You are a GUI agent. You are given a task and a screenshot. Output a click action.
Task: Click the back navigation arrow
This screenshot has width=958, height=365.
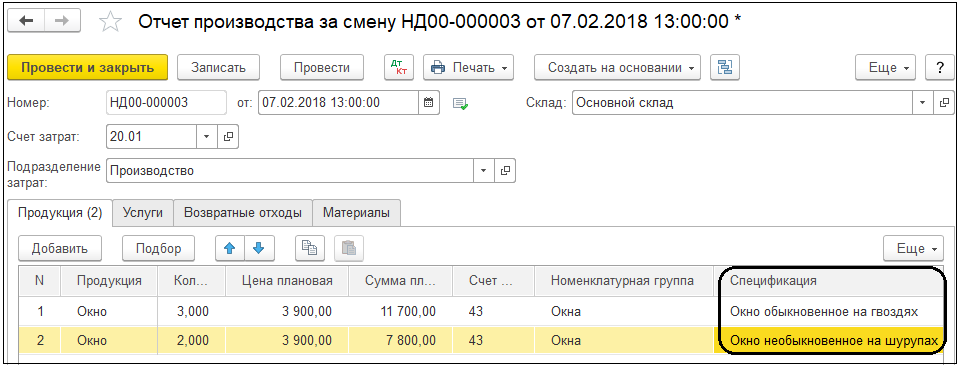pos(26,21)
